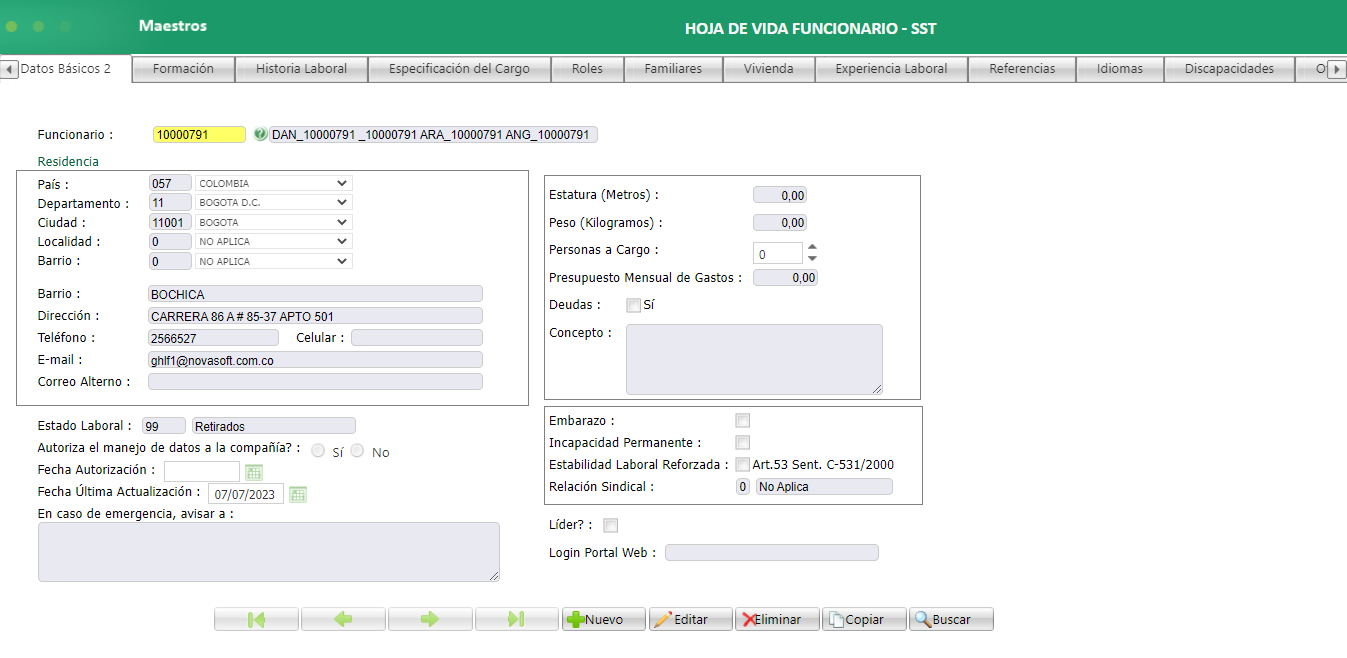Click the Fecha Última Actualización date field
1347x658 pixels.
coord(246,494)
